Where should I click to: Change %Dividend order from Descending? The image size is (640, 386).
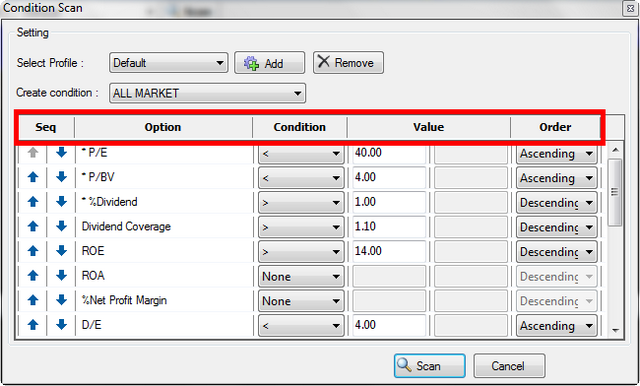point(557,202)
